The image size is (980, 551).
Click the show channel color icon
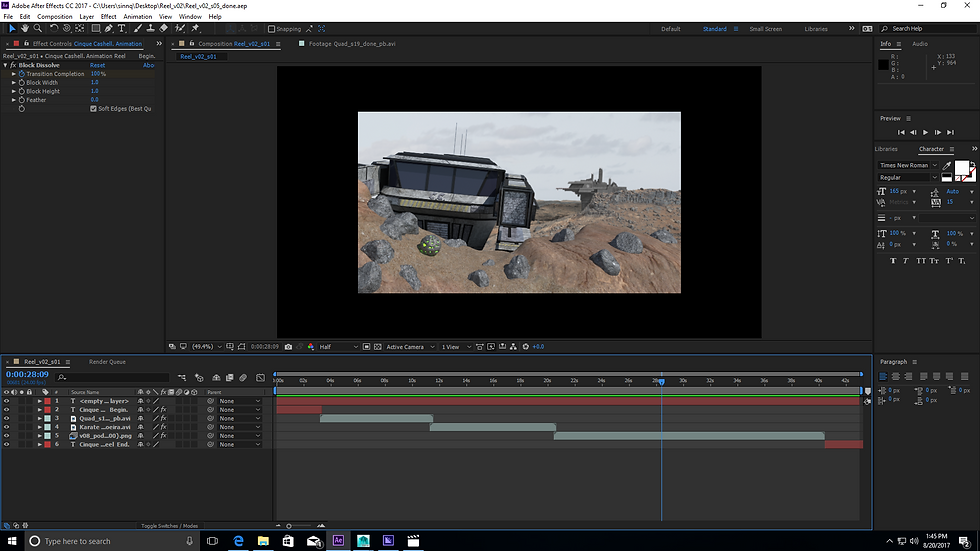pos(311,347)
